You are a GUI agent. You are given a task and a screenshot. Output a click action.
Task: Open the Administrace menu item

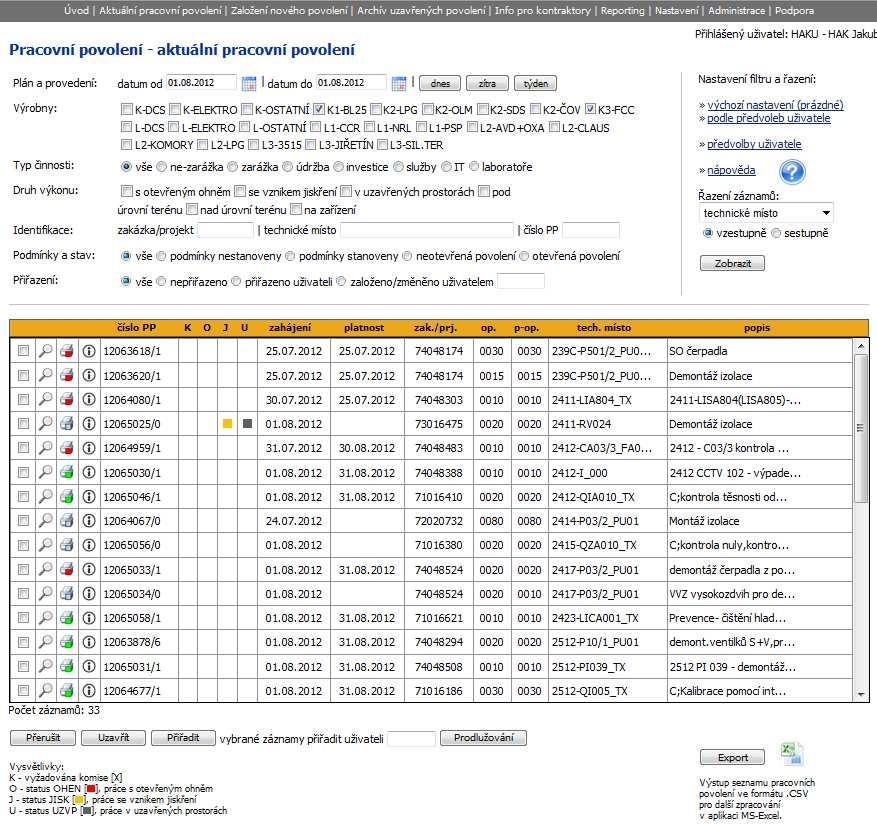coord(737,11)
